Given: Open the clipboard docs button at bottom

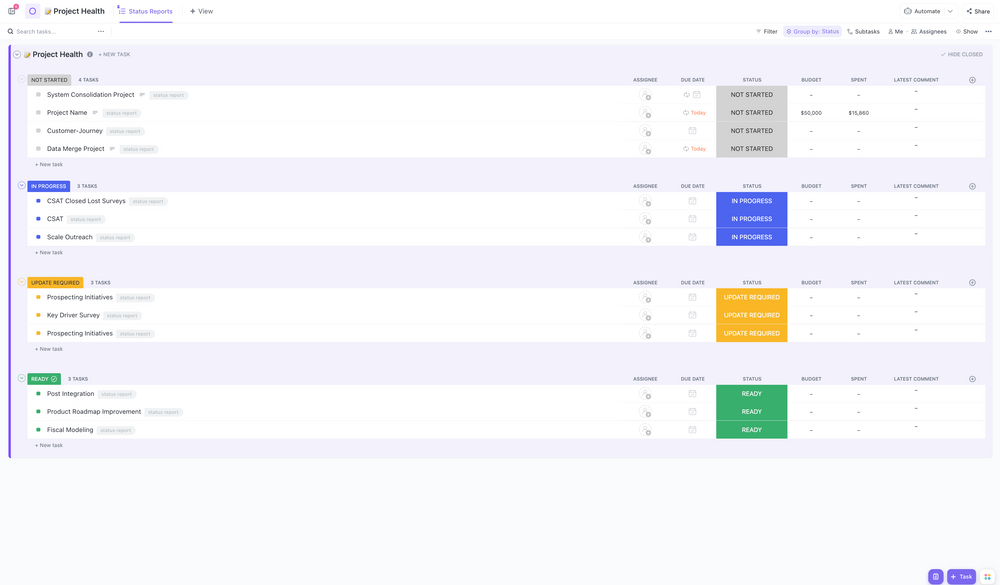Looking at the screenshot, I should coord(935,577).
